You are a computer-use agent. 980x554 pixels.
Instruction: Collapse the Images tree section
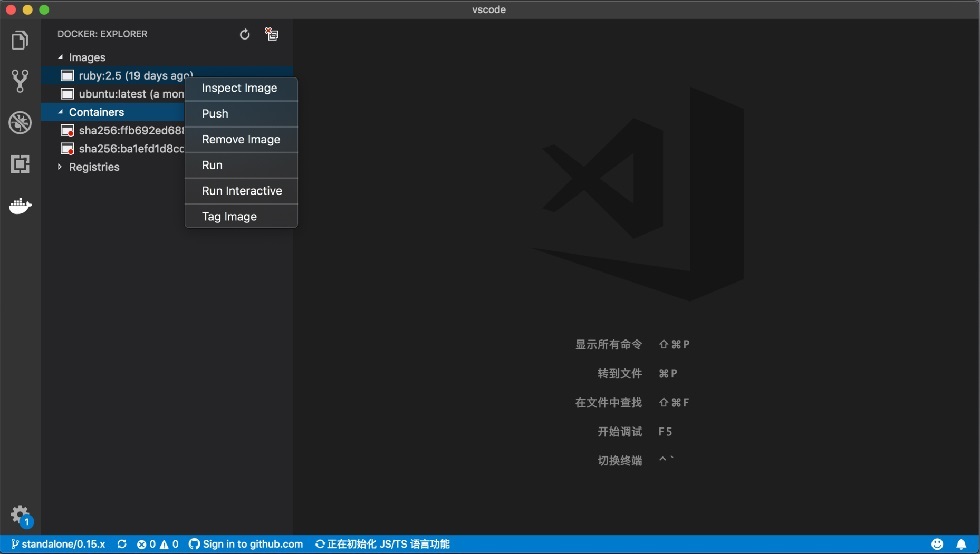click(61, 58)
